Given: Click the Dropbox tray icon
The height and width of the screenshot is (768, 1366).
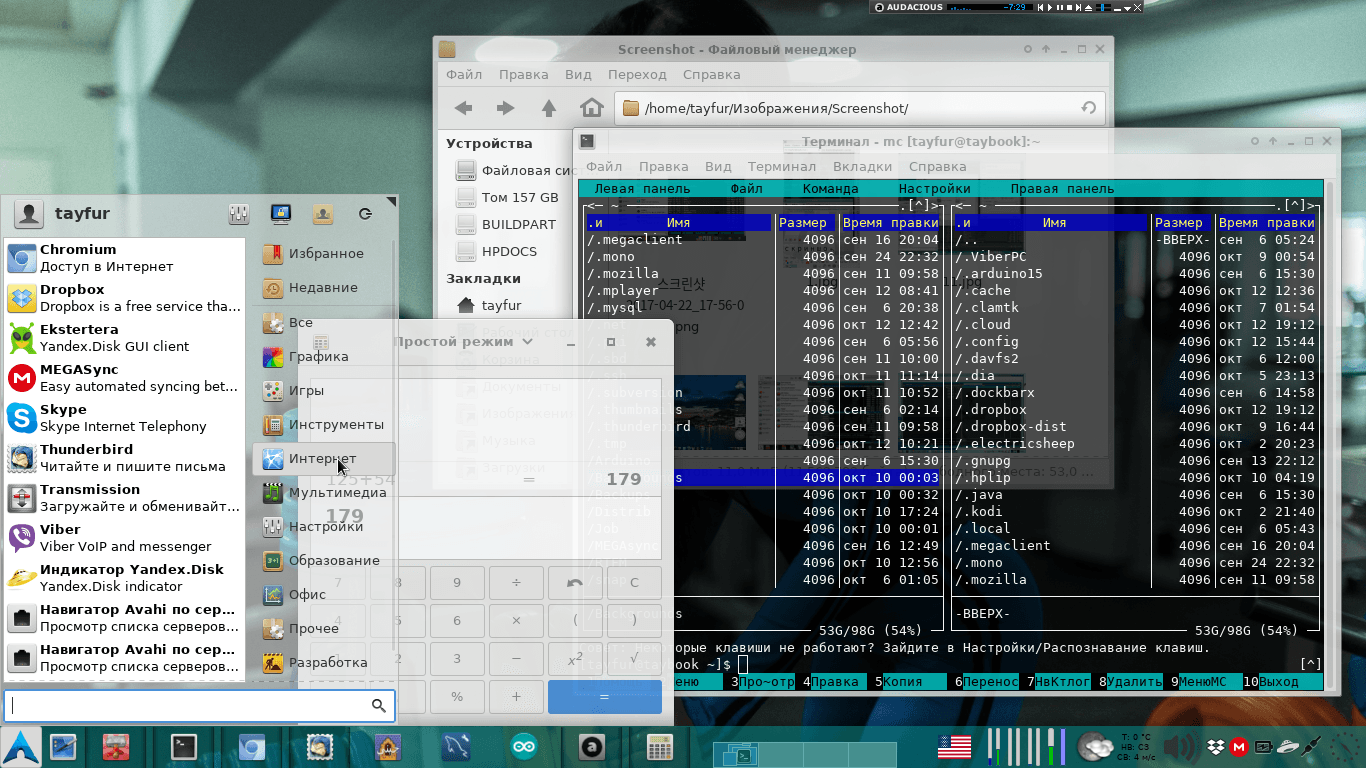Looking at the screenshot, I should tap(1216, 747).
